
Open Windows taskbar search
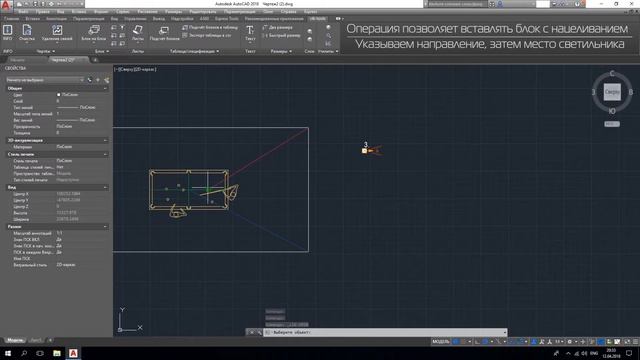pos(24,353)
